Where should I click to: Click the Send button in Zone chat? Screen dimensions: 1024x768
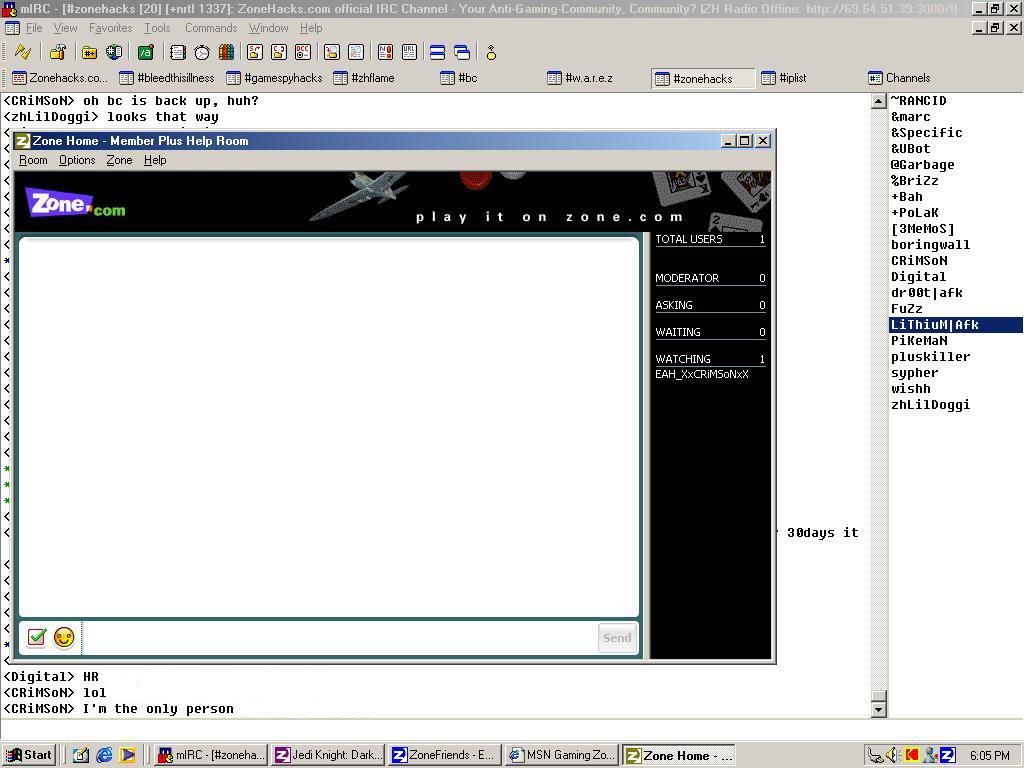click(x=617, y=638)
